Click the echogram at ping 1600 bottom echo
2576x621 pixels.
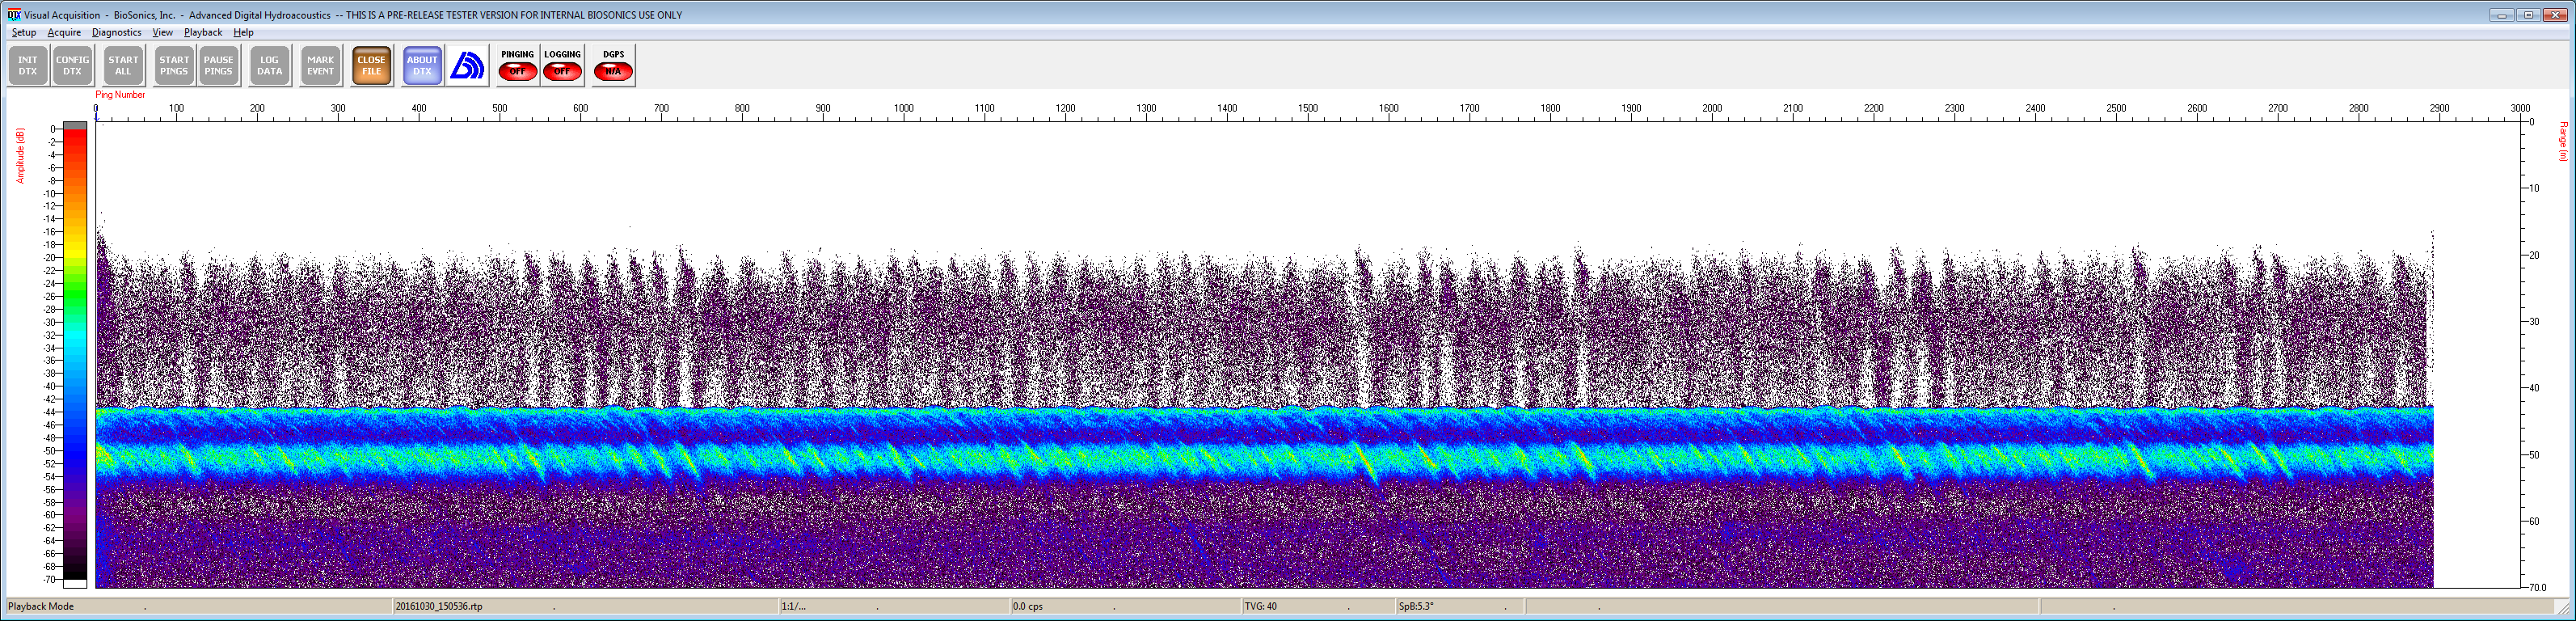[x=1389, y=460]
